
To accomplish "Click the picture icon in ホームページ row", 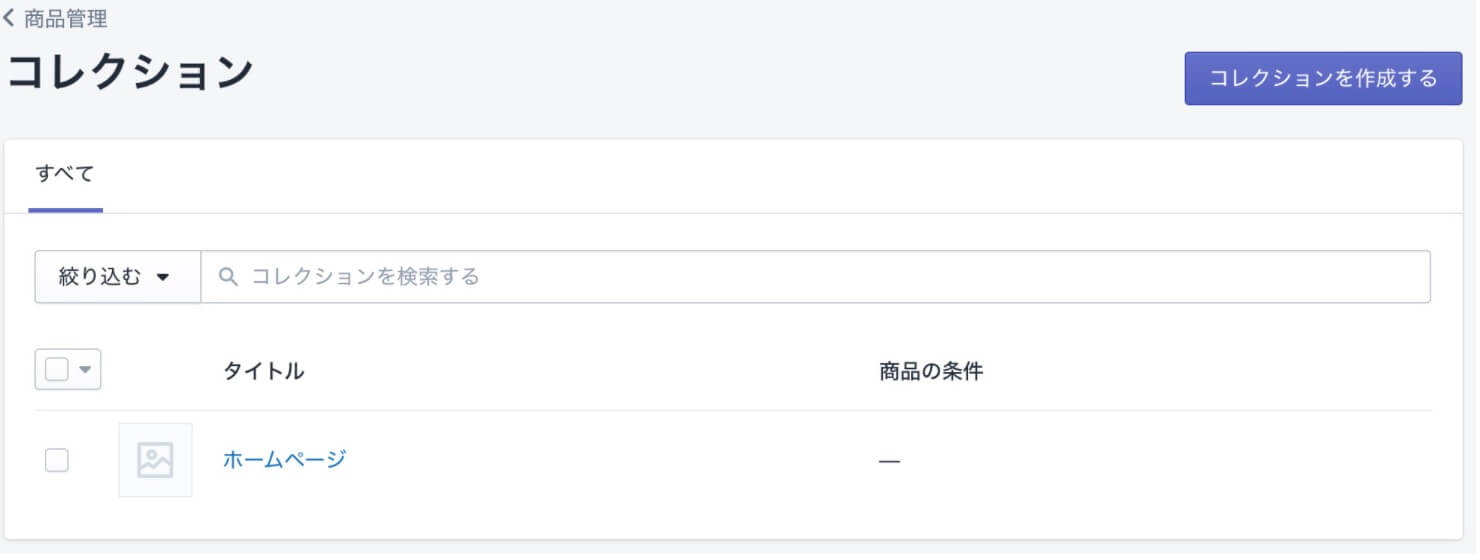I will click(x=155, y=460).
